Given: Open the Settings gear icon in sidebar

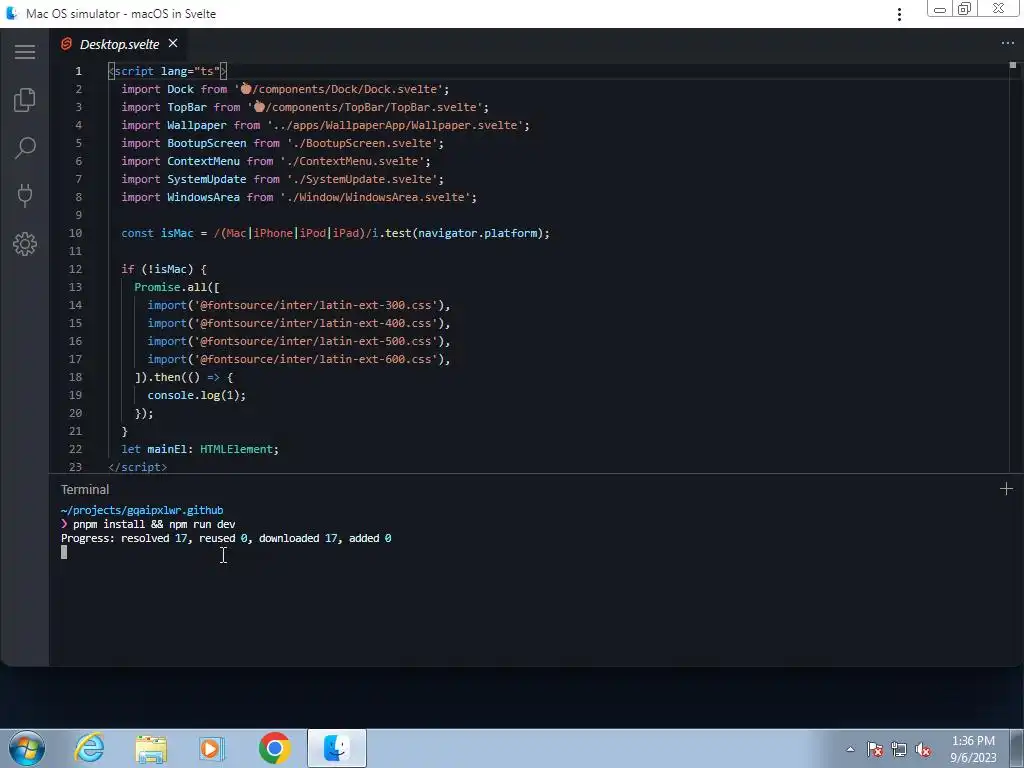Looking at the screenshot, I should tap(25, 244).
